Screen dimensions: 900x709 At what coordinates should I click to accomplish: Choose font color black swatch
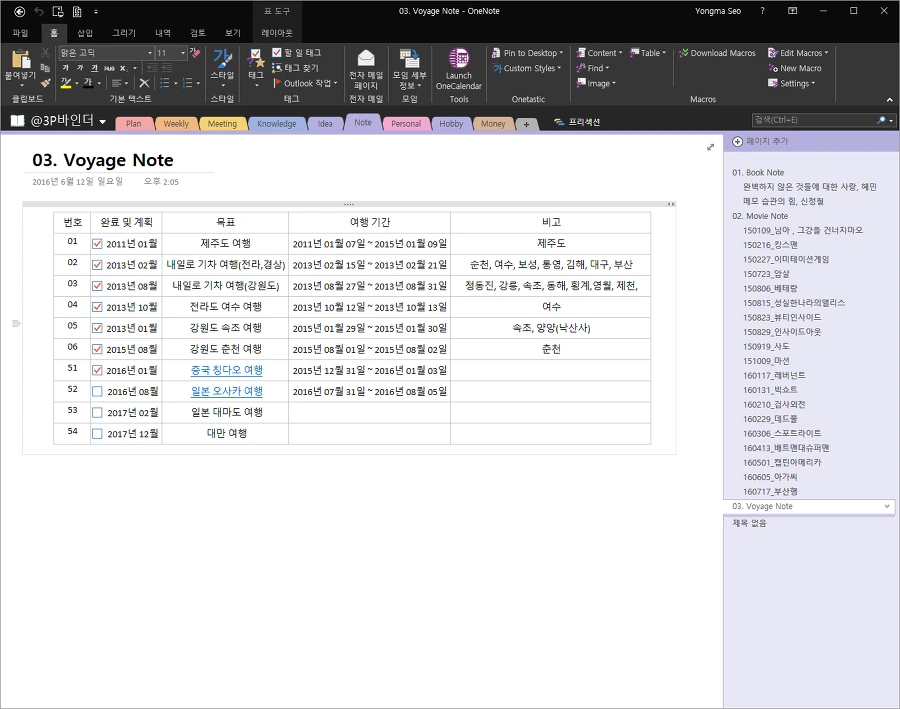88,83
